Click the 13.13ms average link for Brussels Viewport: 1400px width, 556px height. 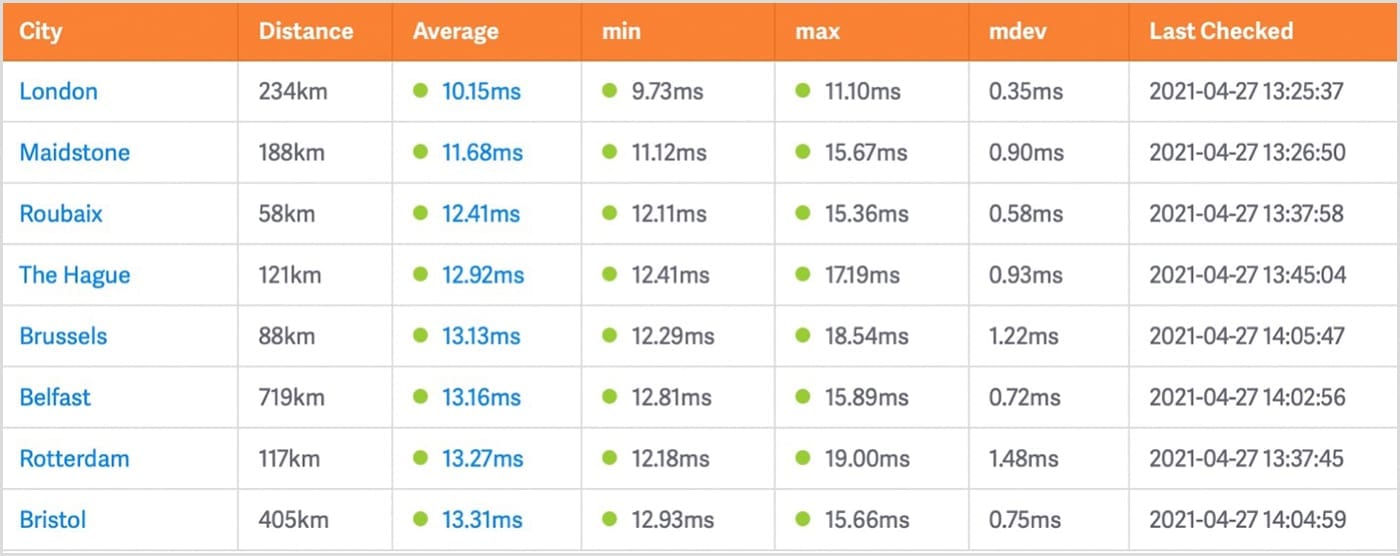point(481,336)
